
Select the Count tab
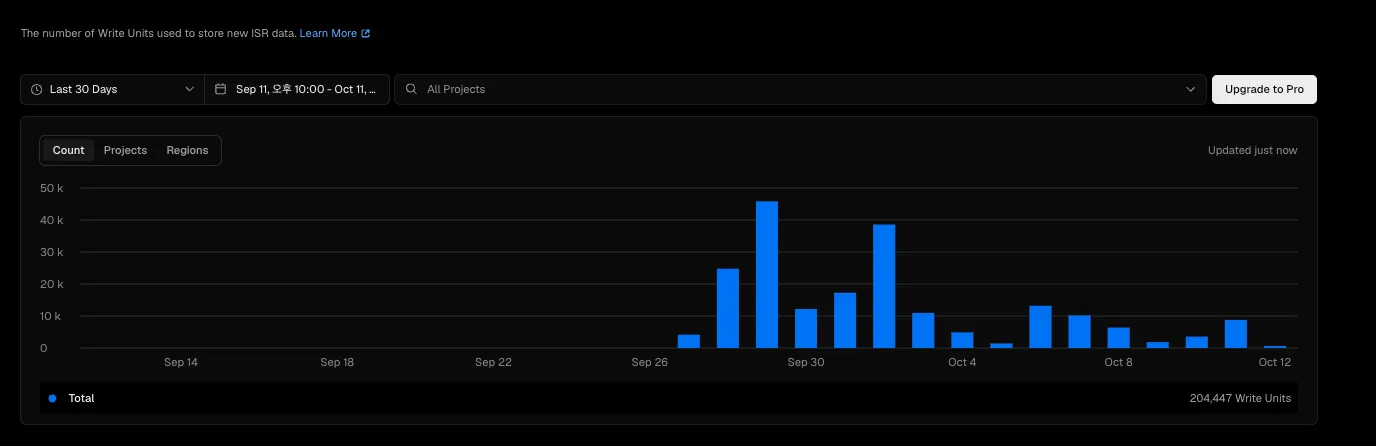click(x=68, y=150)
